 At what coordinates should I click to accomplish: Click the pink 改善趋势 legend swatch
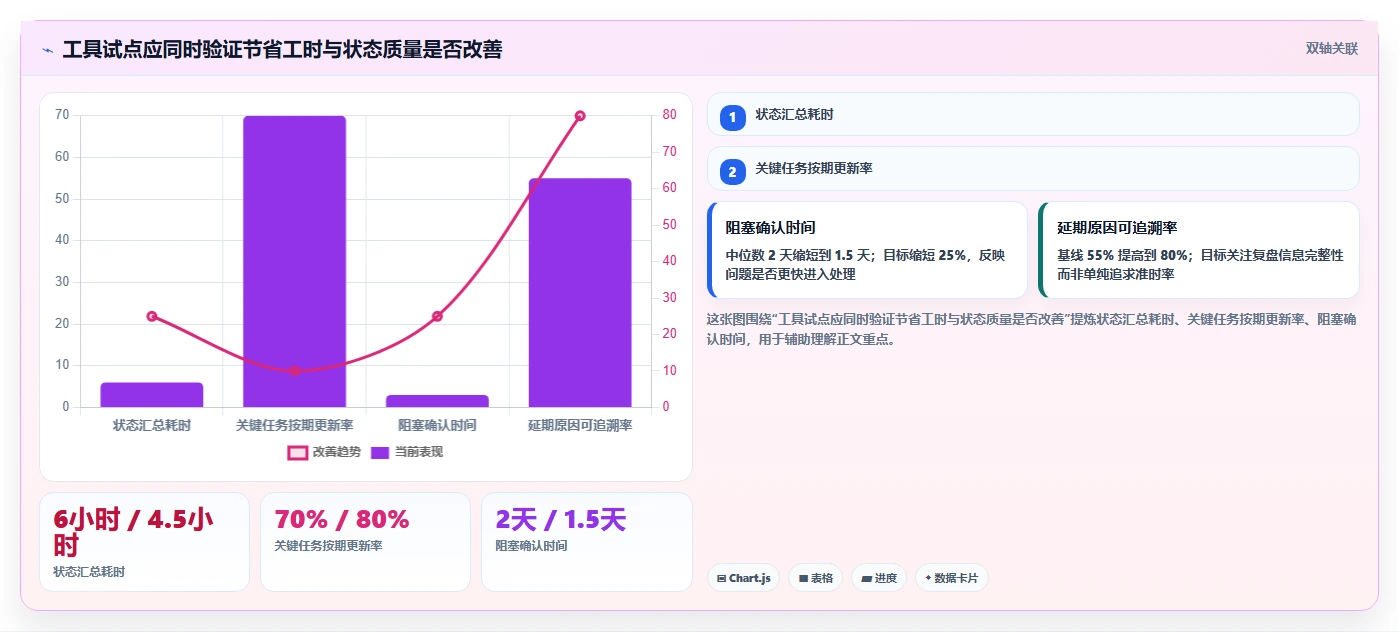(297, 452)
